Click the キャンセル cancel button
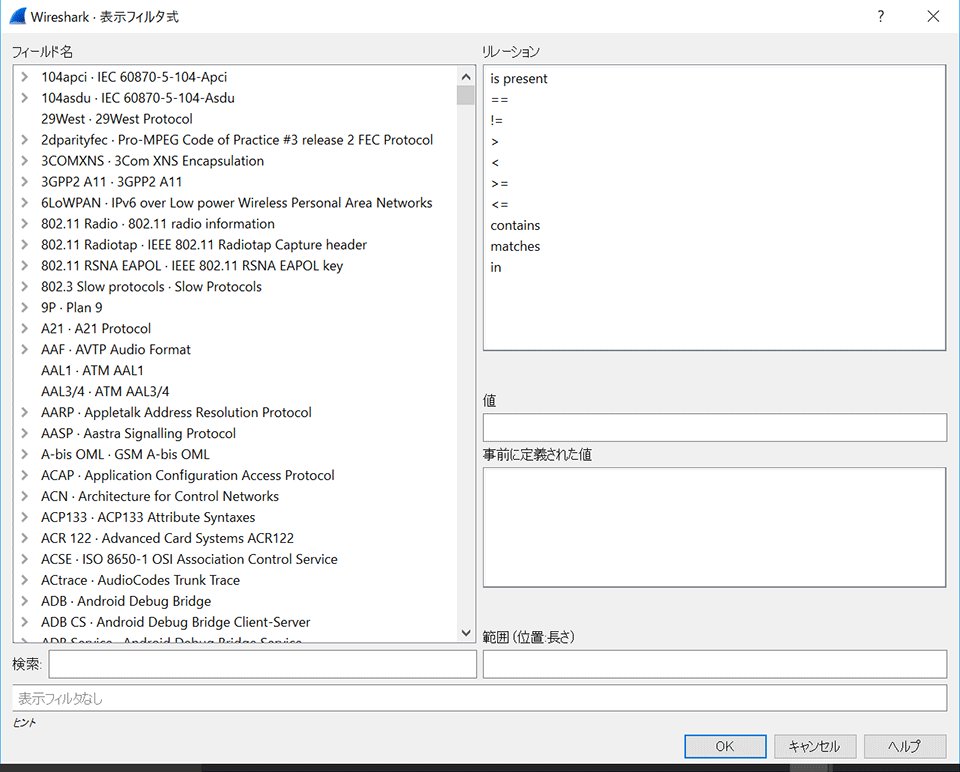 814,746
